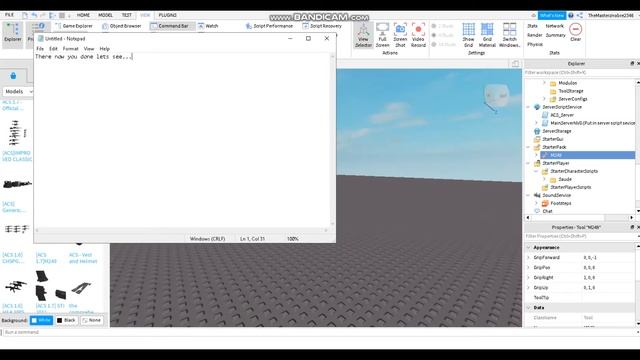The width and height of the screenshot is (640, 360).
Task: Select Black background option
Action: pos(66,320)
